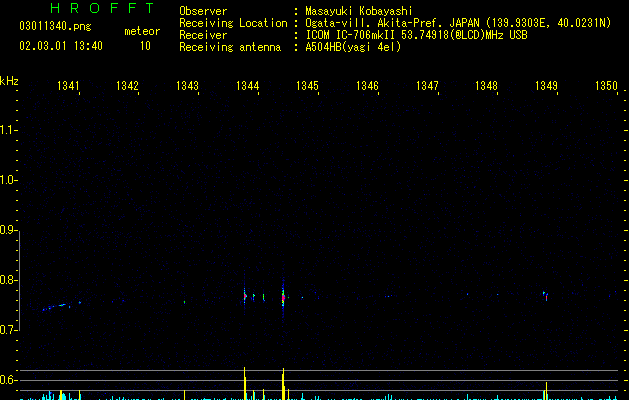
Task: Click the 1343 time marker
Action: coord(187,85)
